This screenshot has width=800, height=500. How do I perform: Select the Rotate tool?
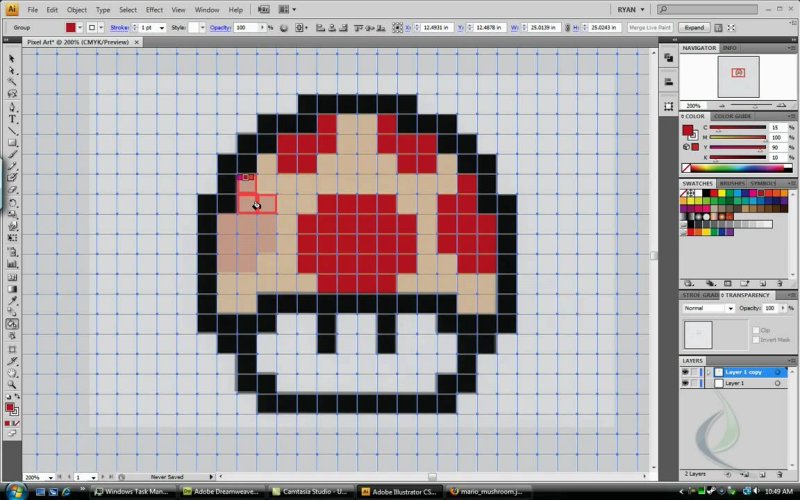[12, 203]
